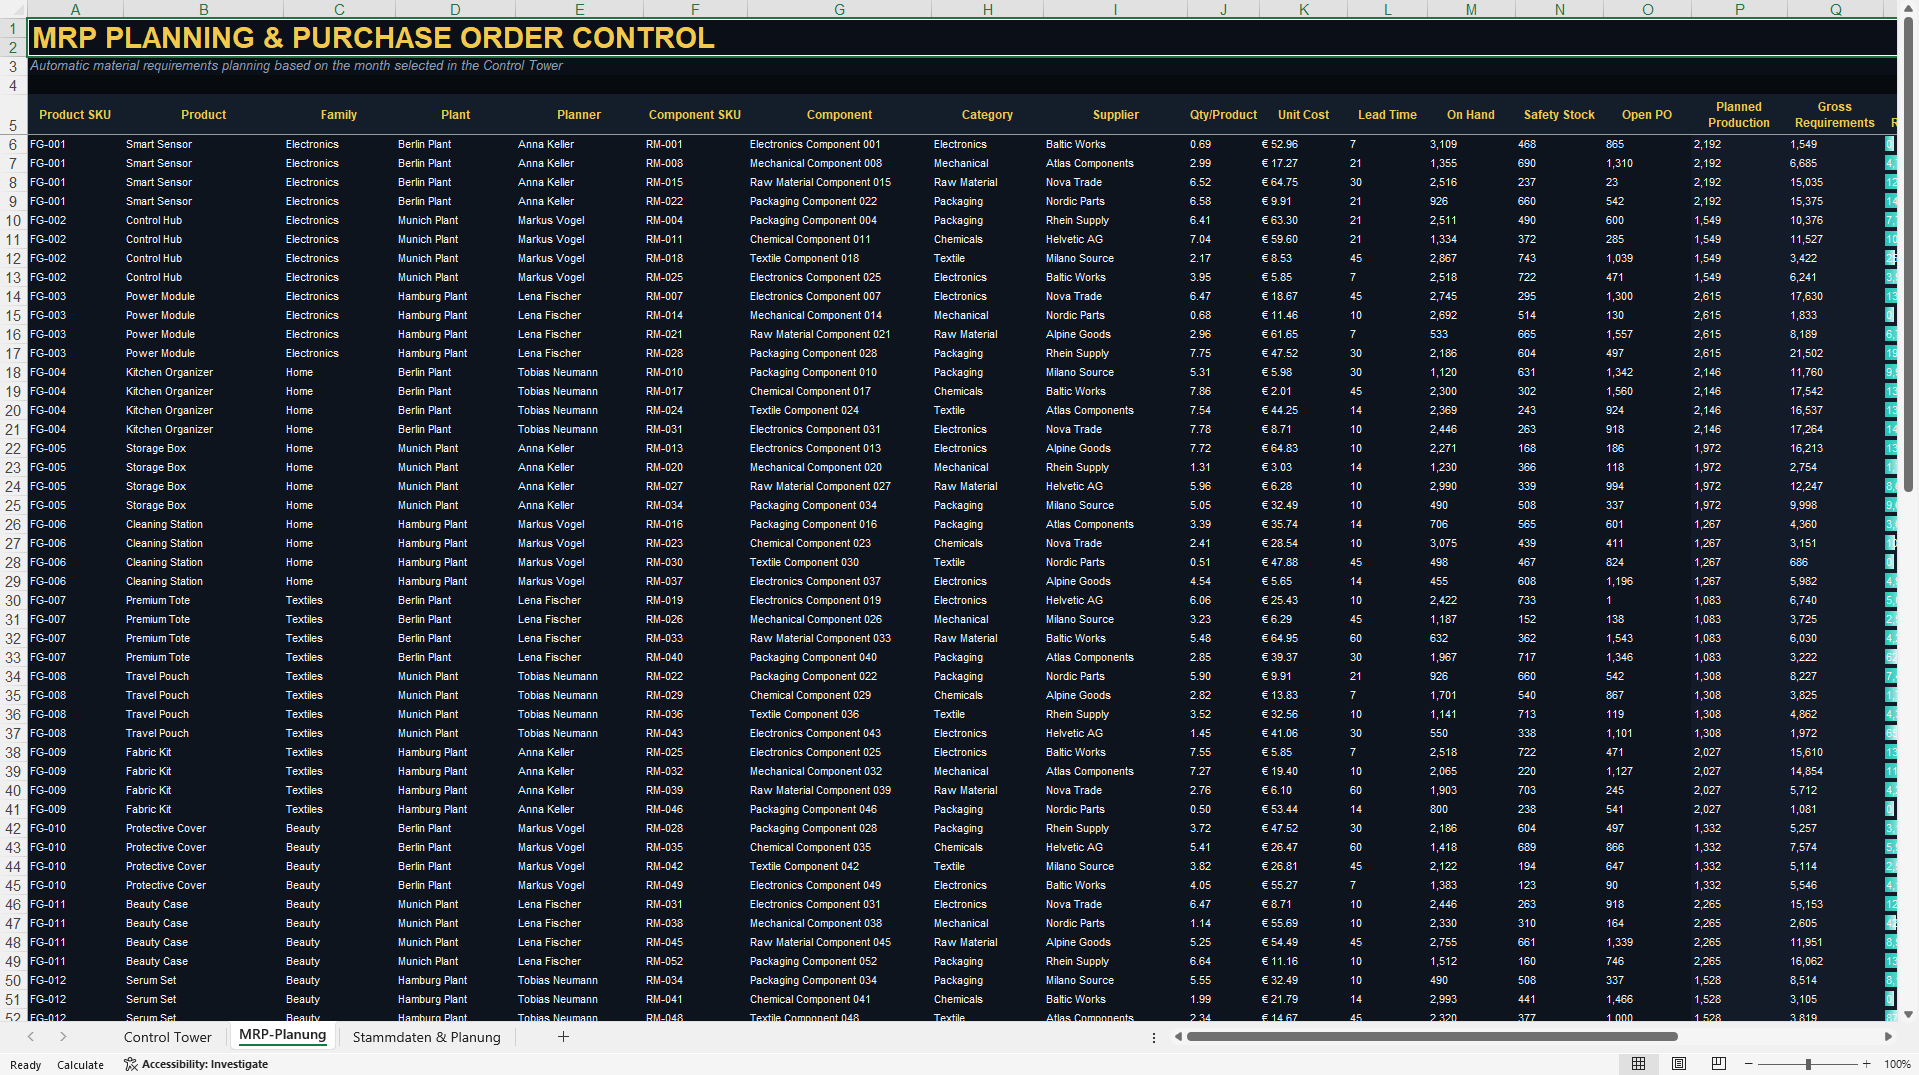1919x1075 pixels.
Task: Click the Safety Stock header cell
Action: point(1559,115)
